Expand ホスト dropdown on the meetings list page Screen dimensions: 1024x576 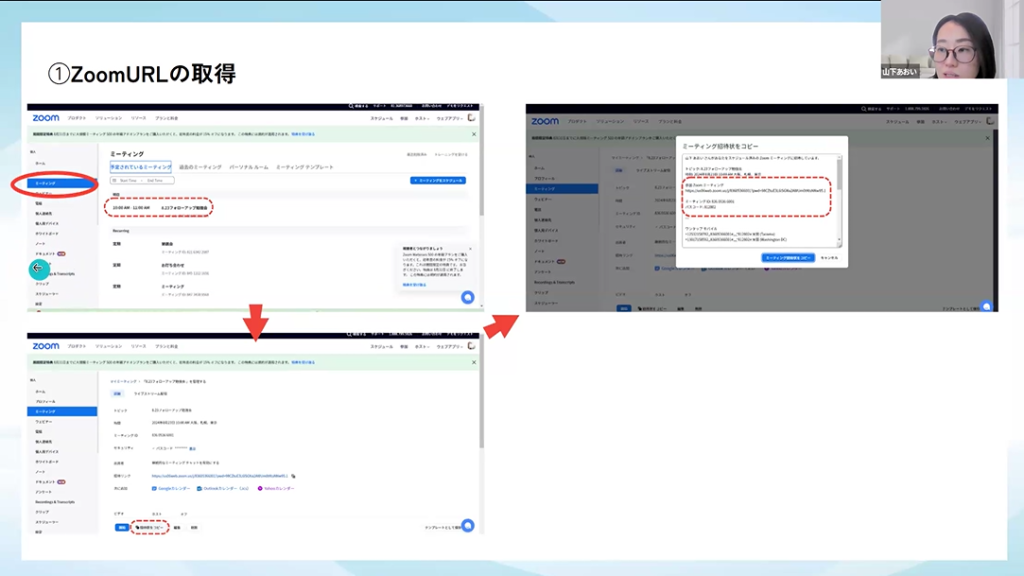(x=422, y=118)
